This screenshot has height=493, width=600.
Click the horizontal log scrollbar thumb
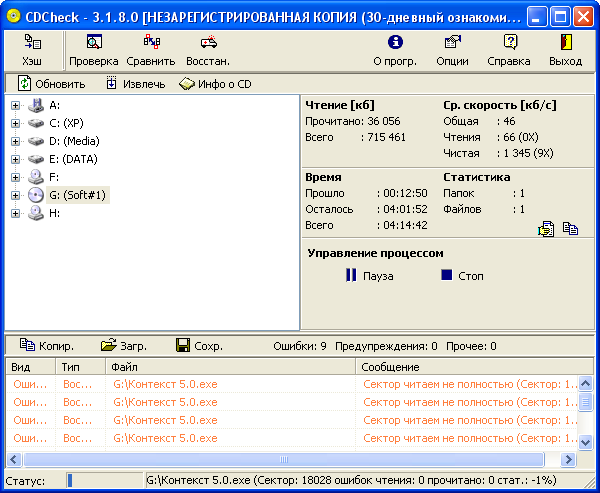[x=284, y=459]
